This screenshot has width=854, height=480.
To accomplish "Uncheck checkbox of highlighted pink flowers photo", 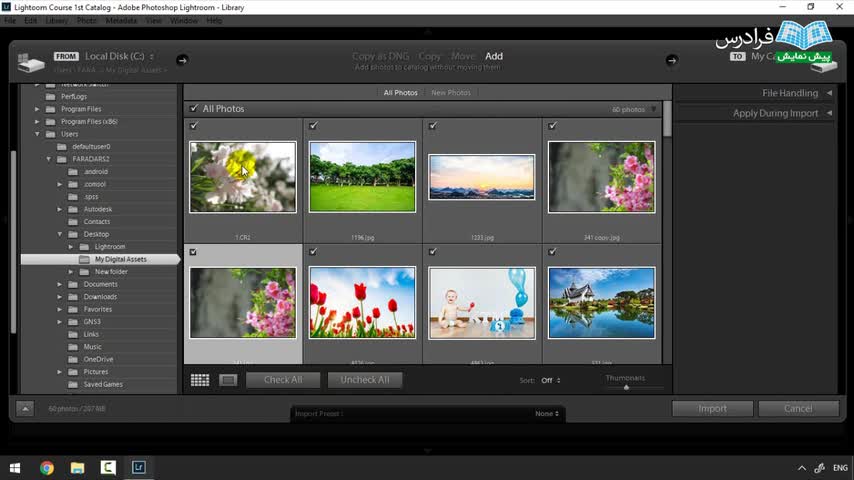I will pos(193,252).
